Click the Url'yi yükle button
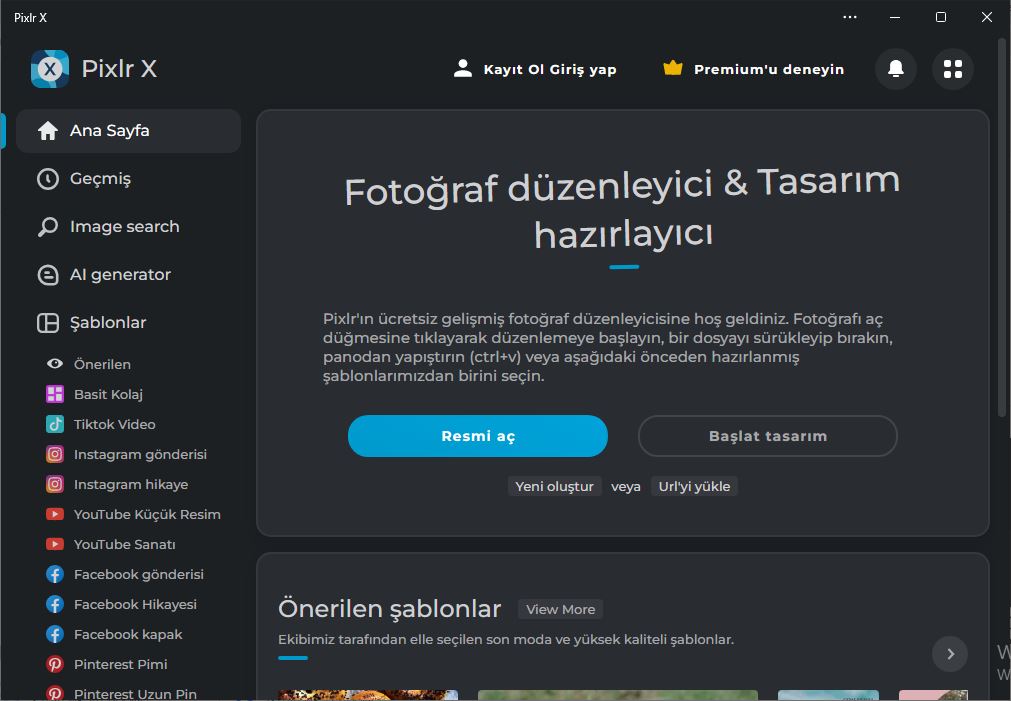This screenshot has width=1011, height=701. click(x=694, y=486)
